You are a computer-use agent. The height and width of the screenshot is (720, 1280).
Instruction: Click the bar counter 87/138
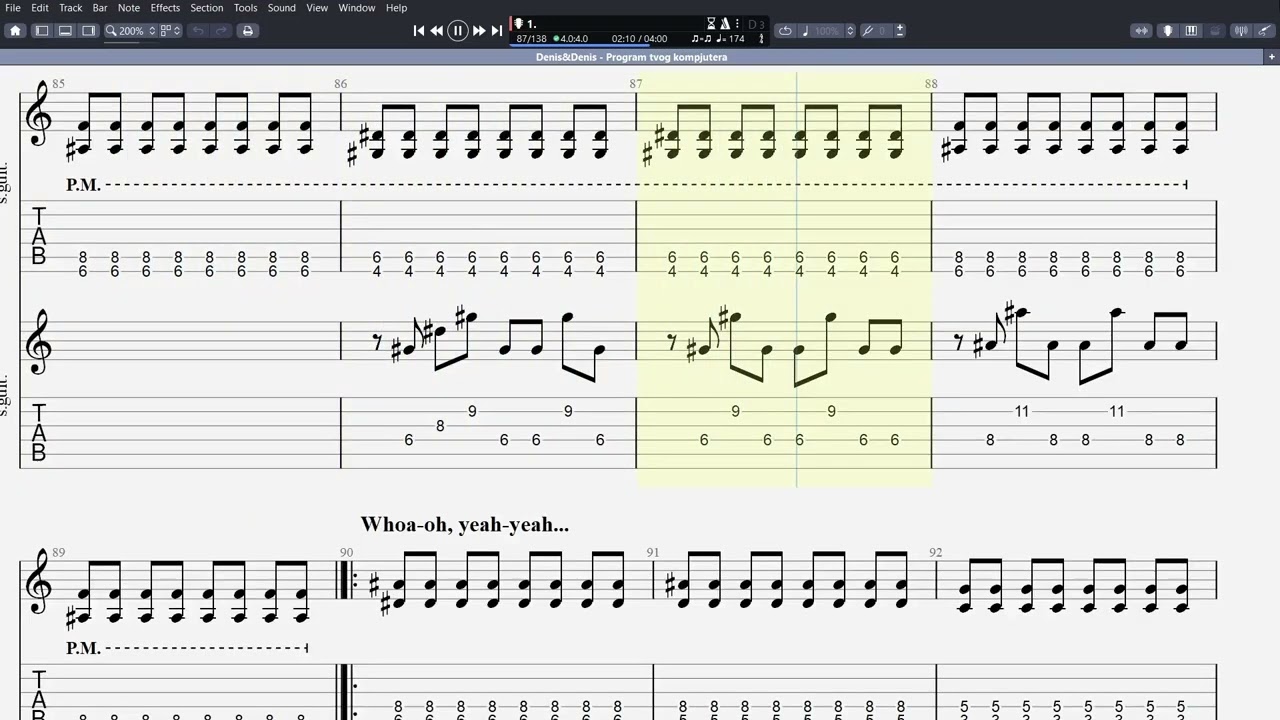(x=531, y=39)
